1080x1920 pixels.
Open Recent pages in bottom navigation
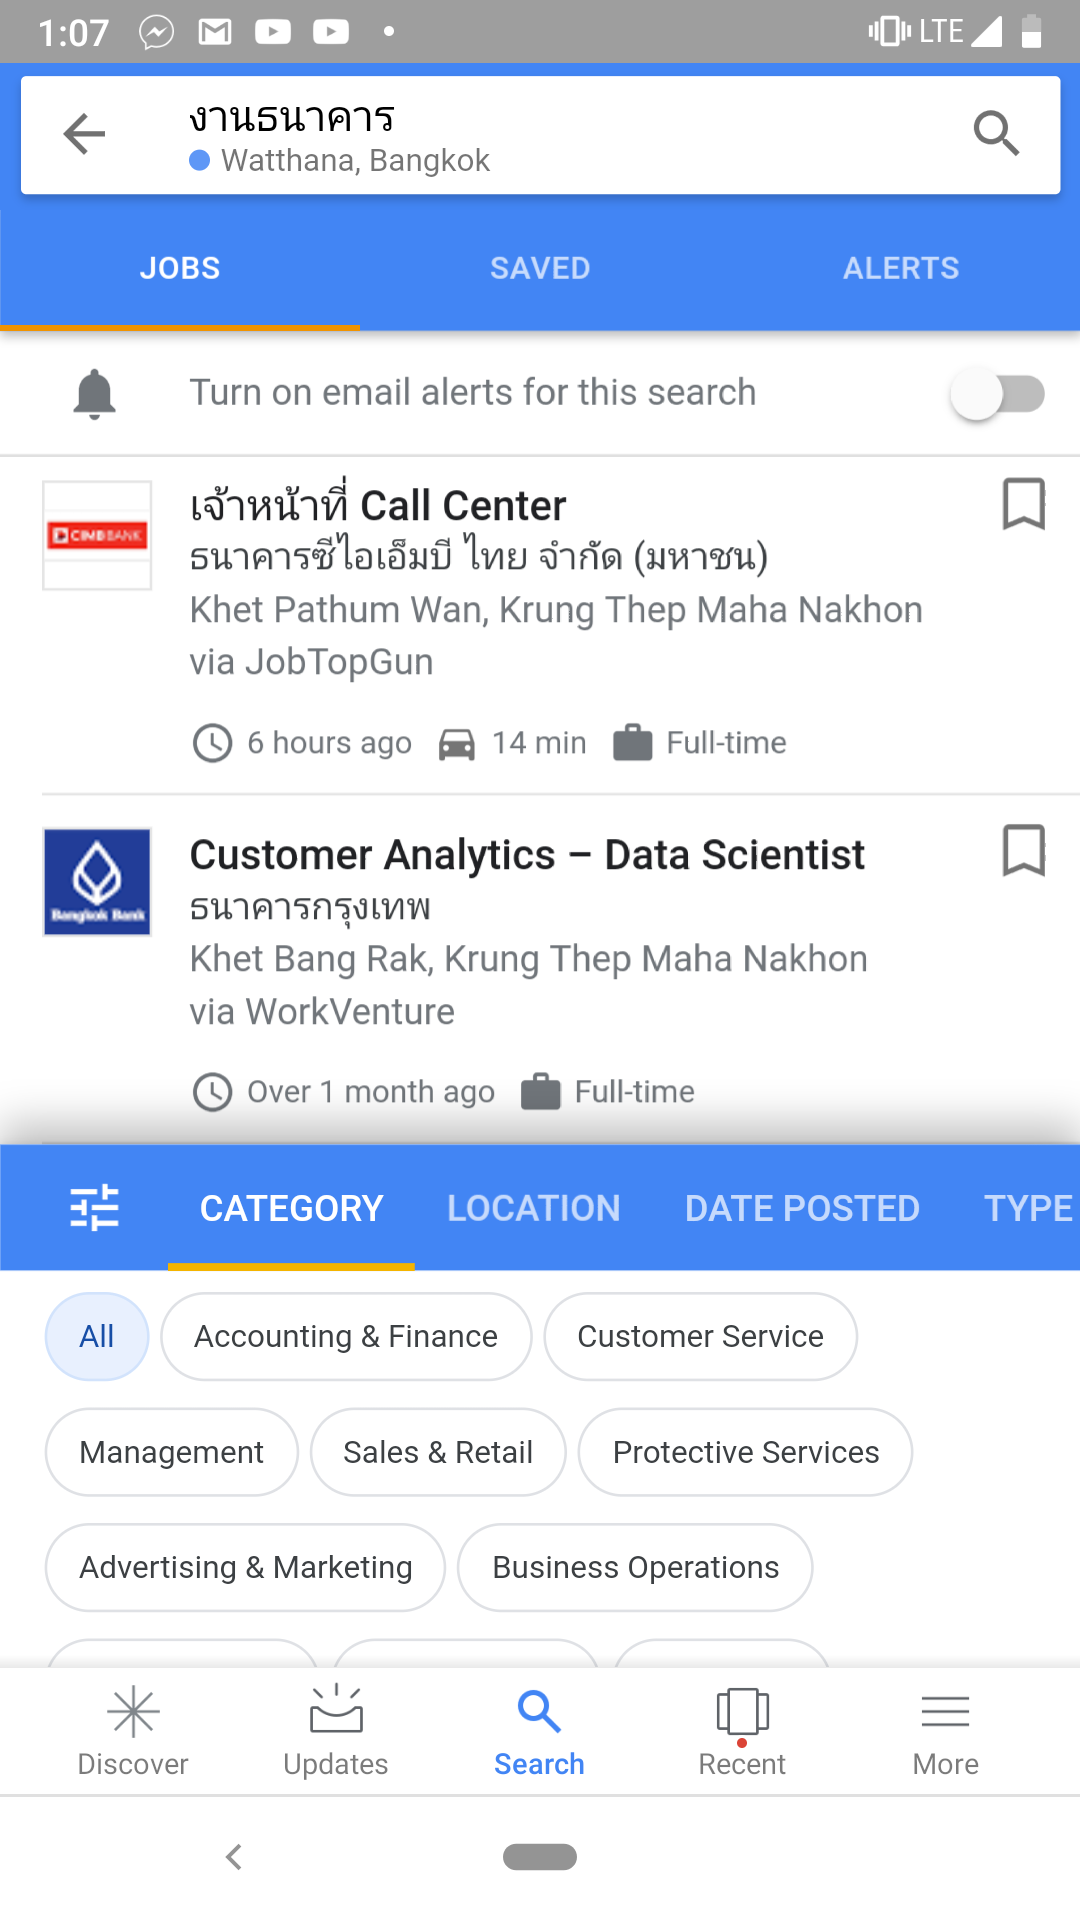pyautogui.click(x=742, y=1730)
